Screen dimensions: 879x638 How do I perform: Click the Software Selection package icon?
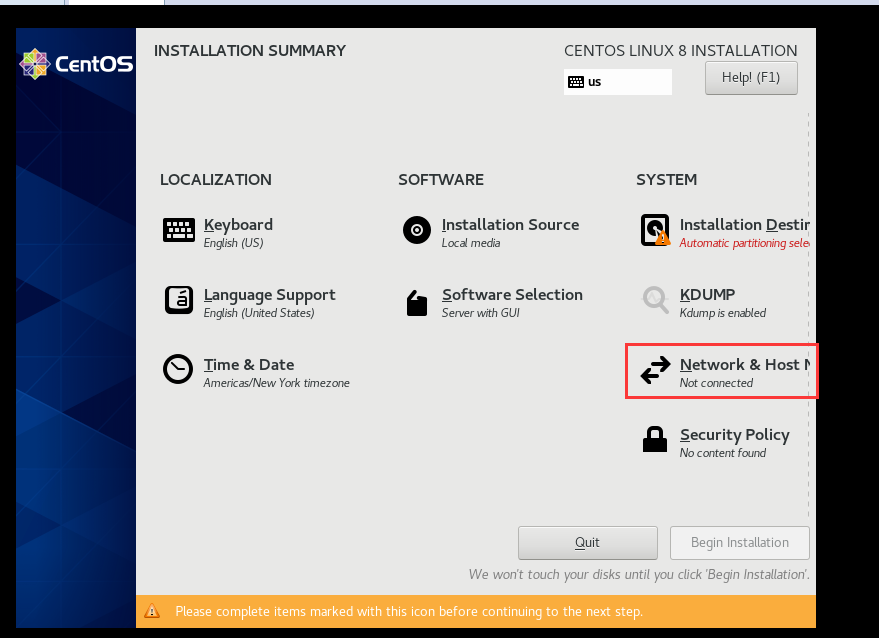pos(417,303)
